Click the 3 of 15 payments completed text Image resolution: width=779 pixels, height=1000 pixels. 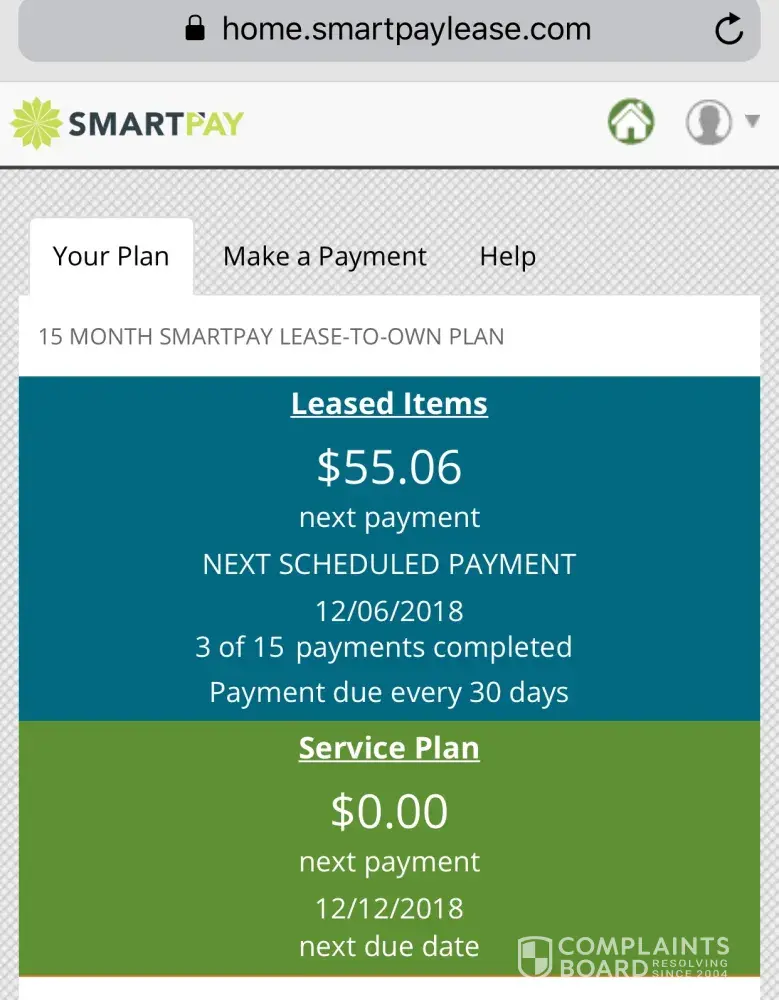click(x=384, y=647)
